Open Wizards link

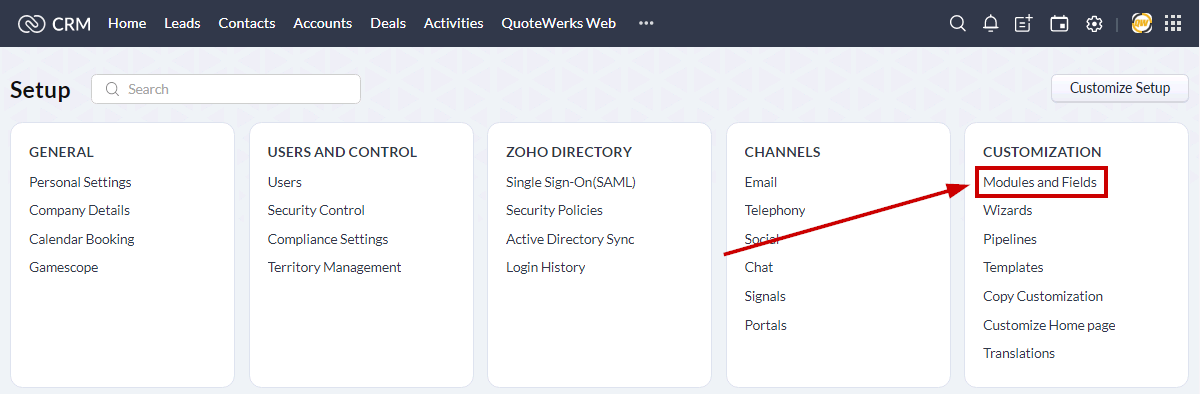1008,210
